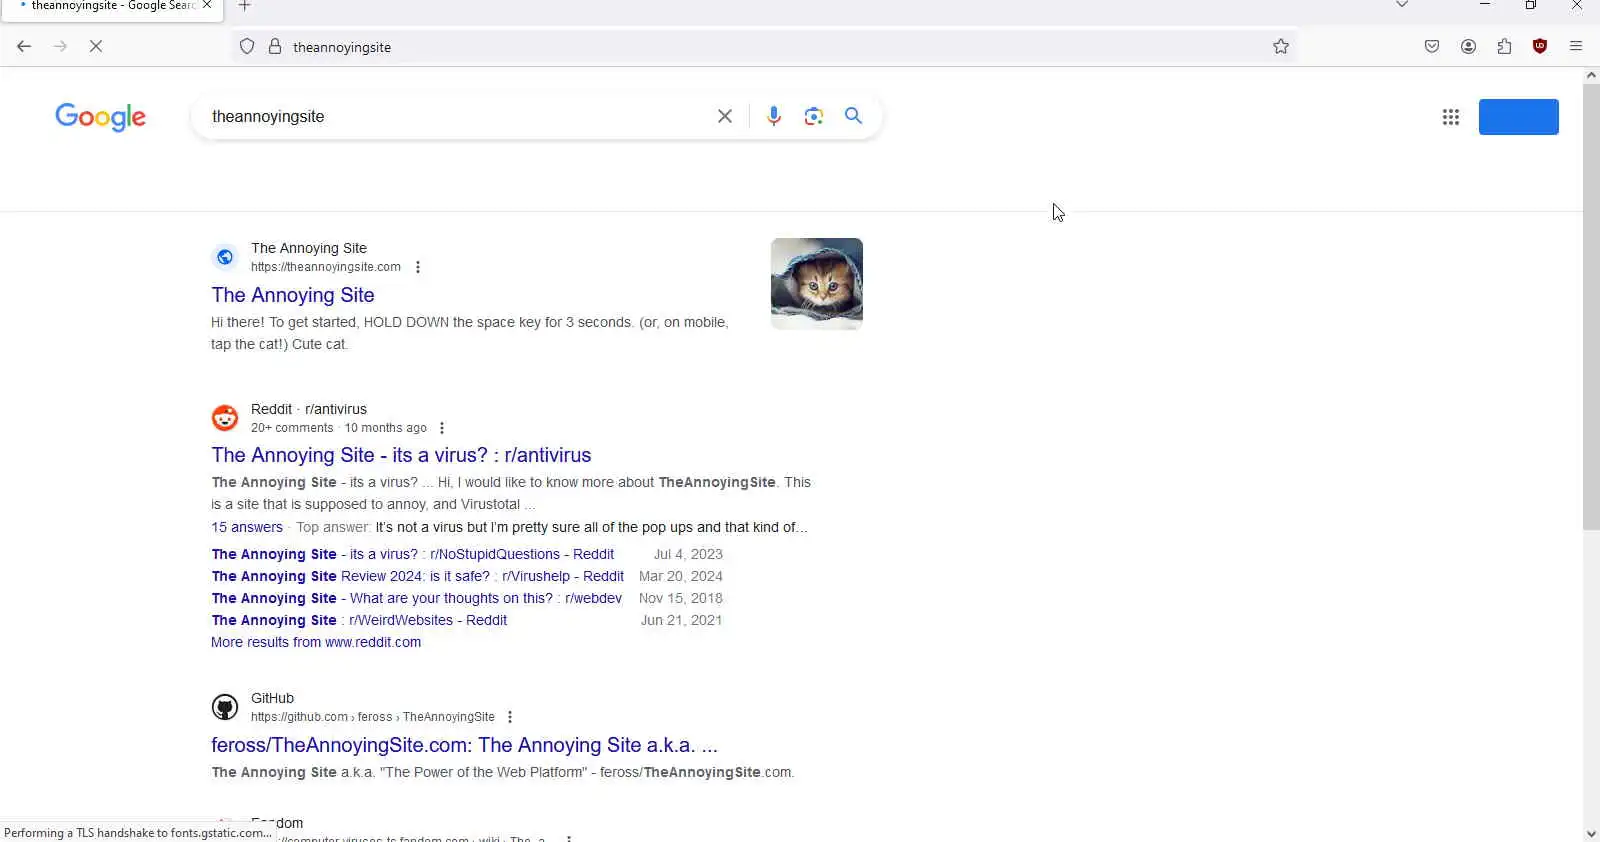The image size is (1600, 842).
Task: Go back to the previous page
Action: 24,47
